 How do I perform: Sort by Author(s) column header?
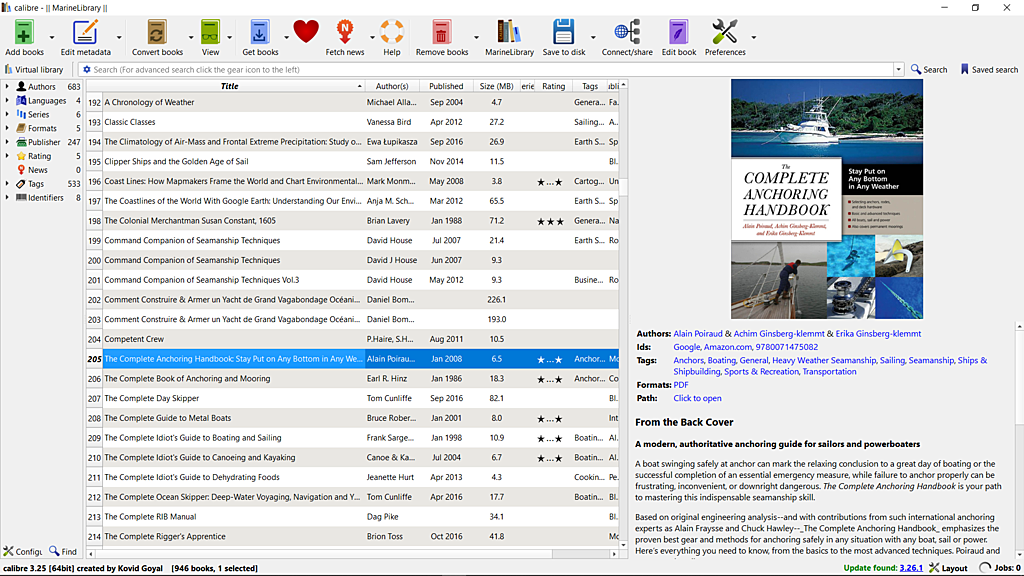pyautogui.click(x=392, y=86)
